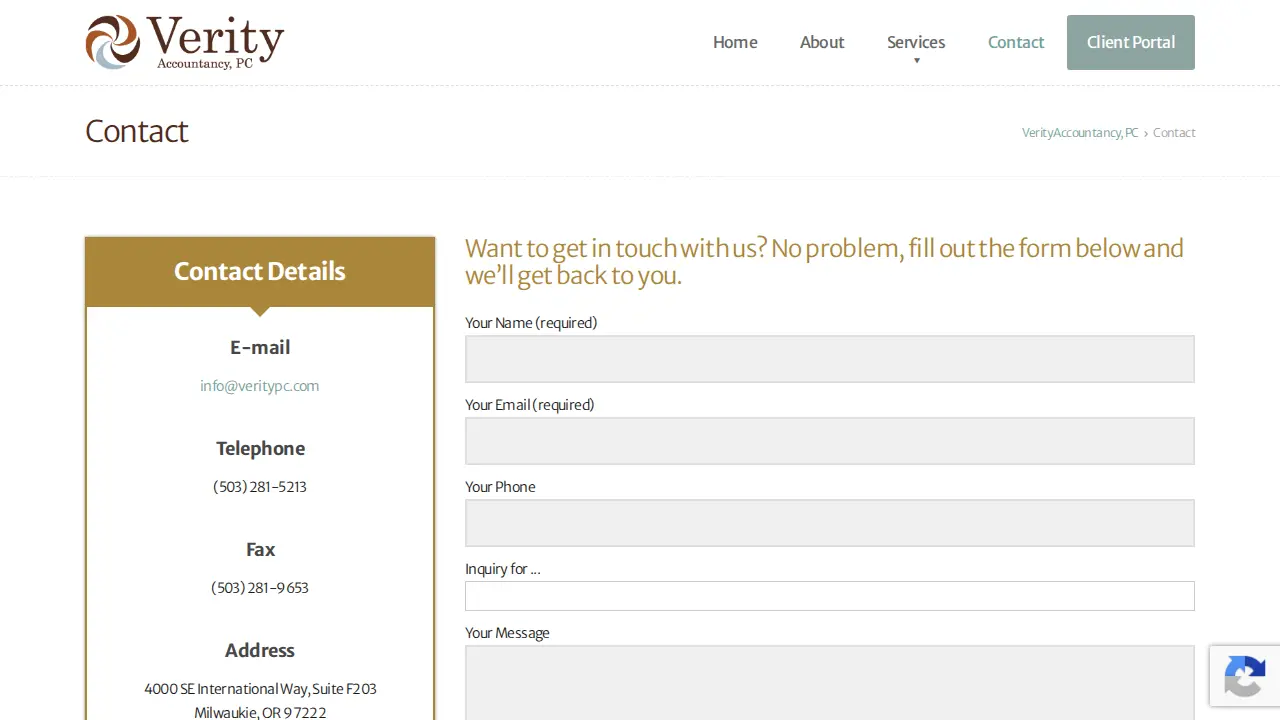
Task: Click the Milwaukie, OR 97222 address line
Action: click(260, 713)
